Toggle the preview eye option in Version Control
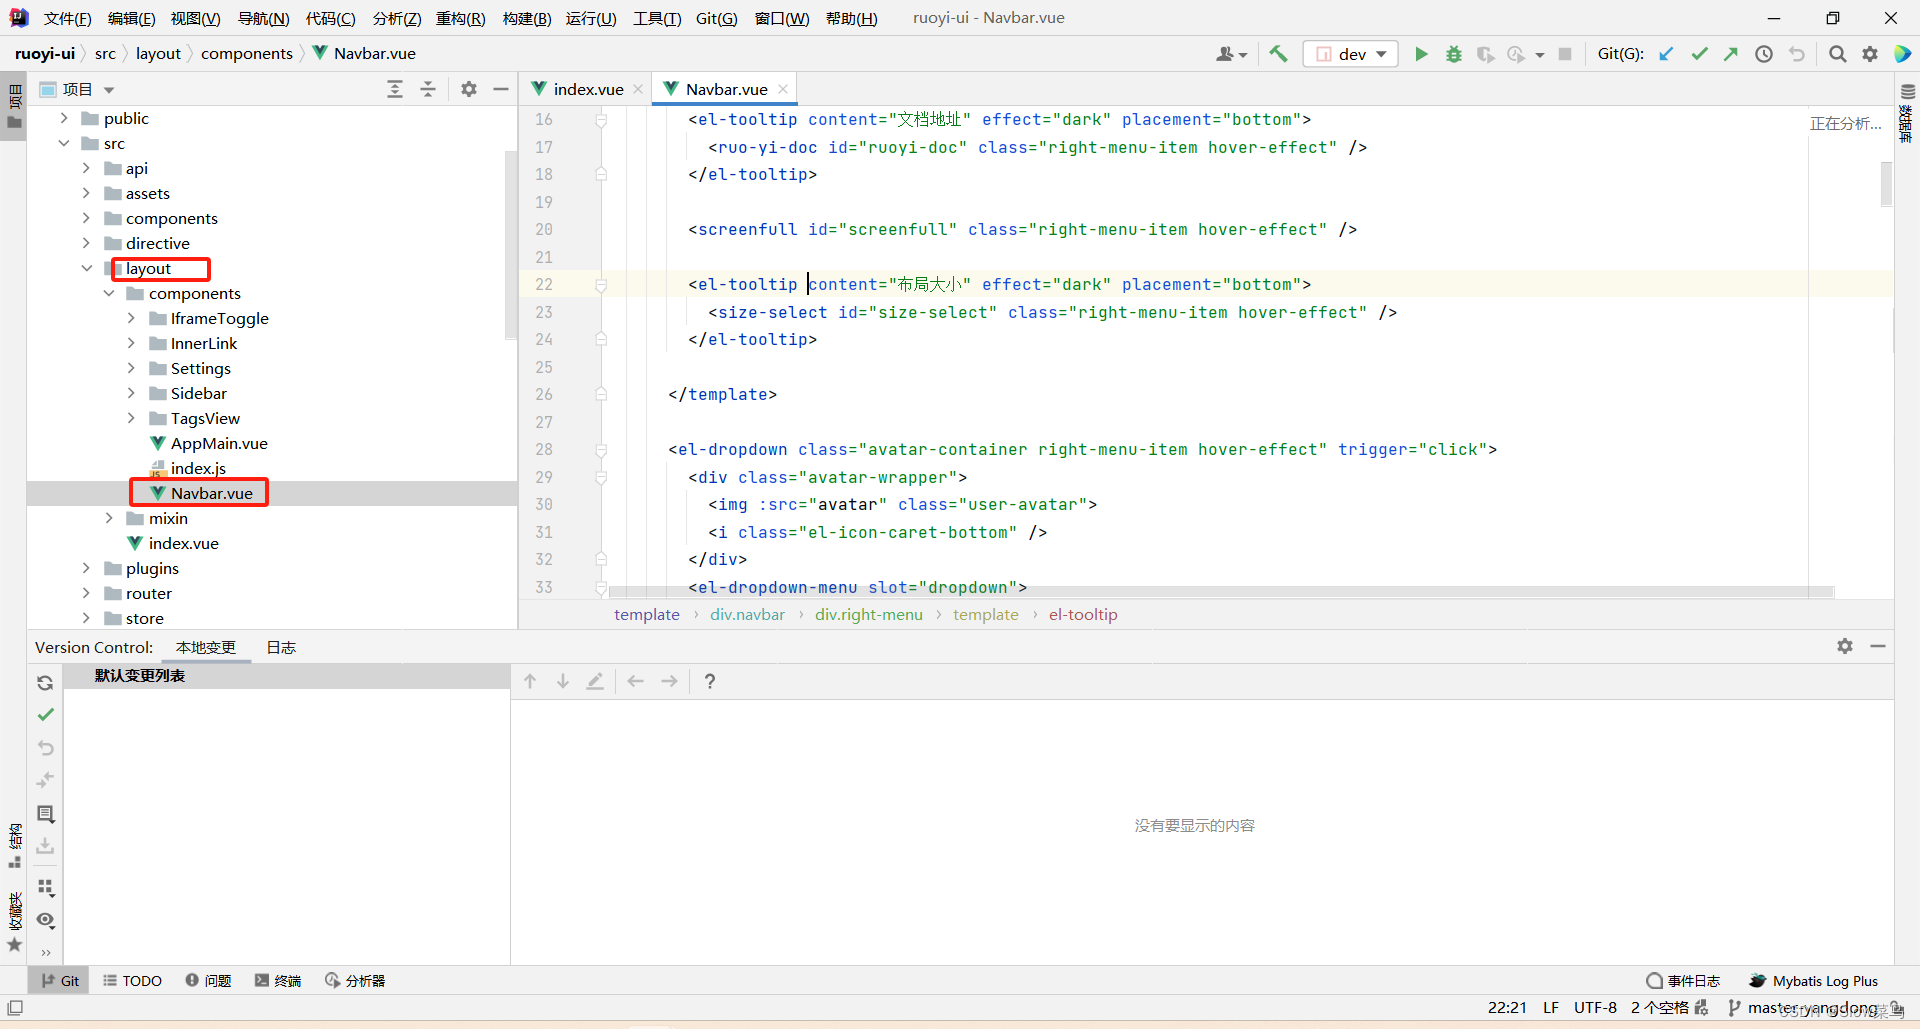The width and height of the screenshot is (1920, 1029). pos(45,920)
